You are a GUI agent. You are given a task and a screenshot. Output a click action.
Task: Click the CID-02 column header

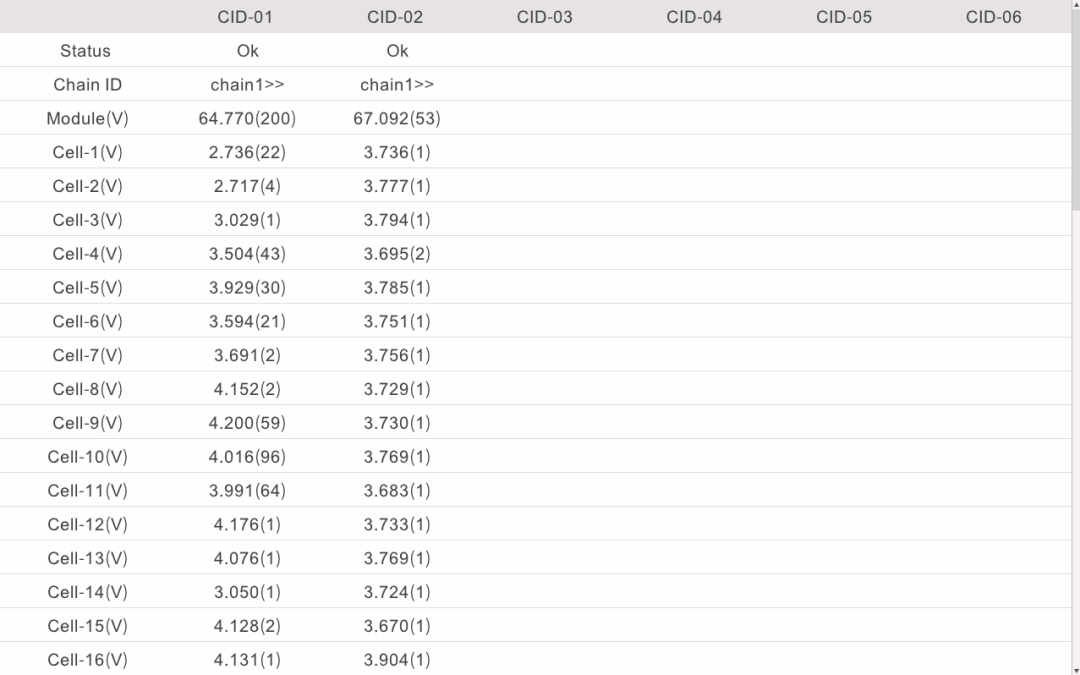point(395,17)
